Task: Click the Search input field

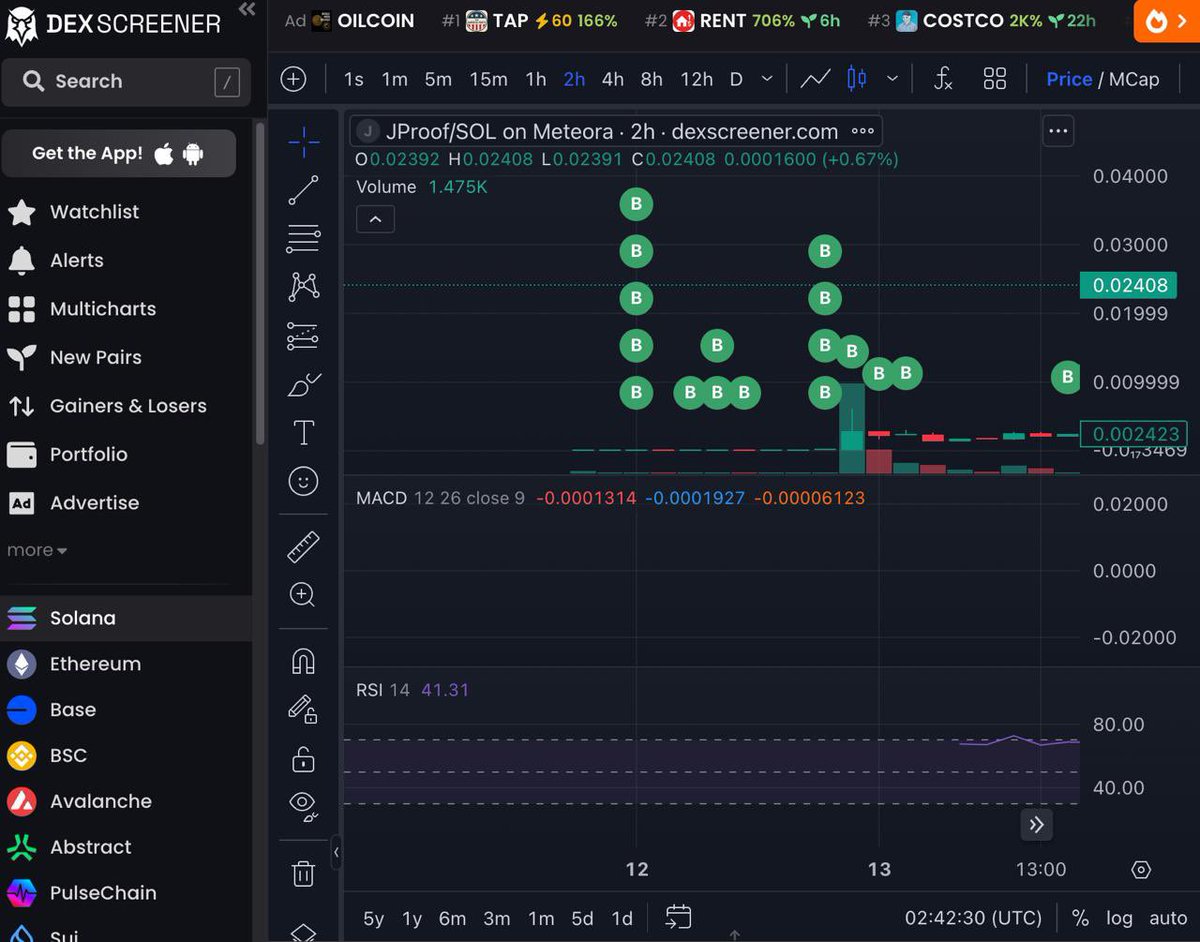Action: [x=125, y=82]
